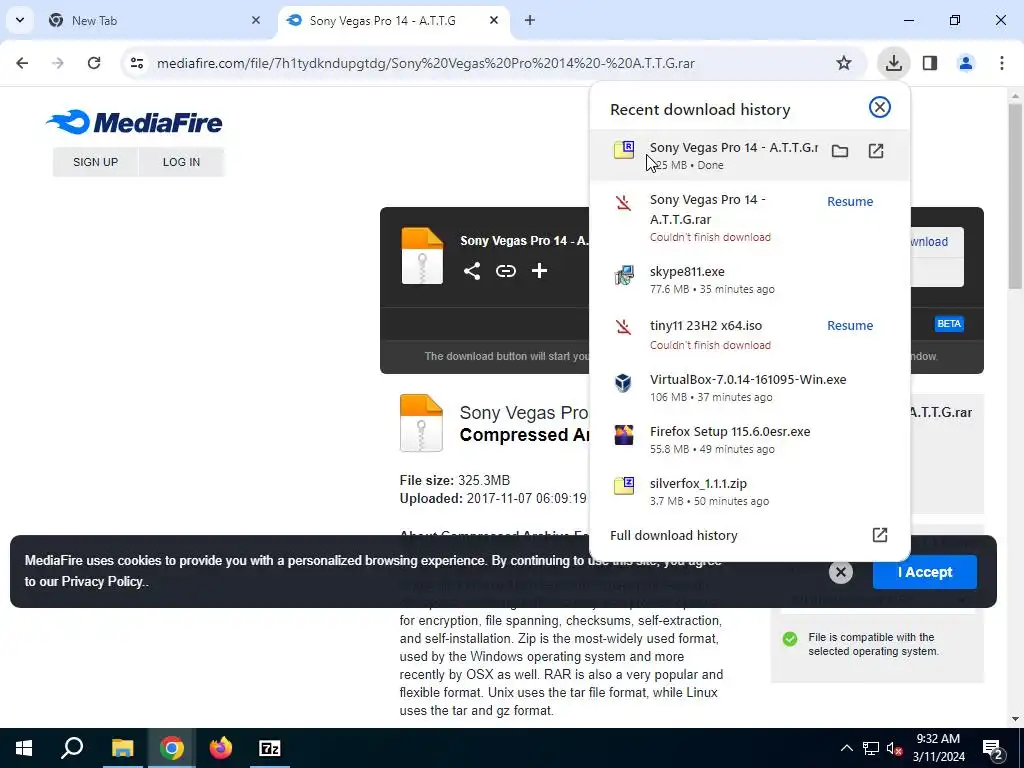Open Chrome downloads toolbar button

point(893,63)
